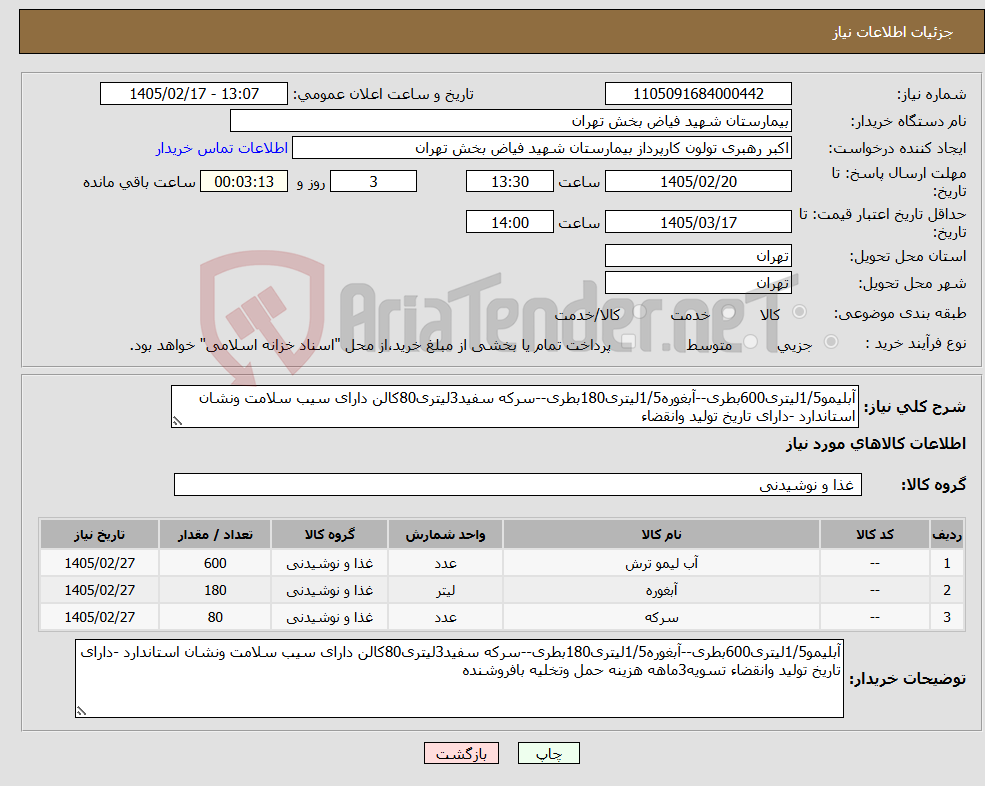The width and height of the screenshot is (985, 786).
Task: Click the آبغوره item name
Action: point(661,591)
